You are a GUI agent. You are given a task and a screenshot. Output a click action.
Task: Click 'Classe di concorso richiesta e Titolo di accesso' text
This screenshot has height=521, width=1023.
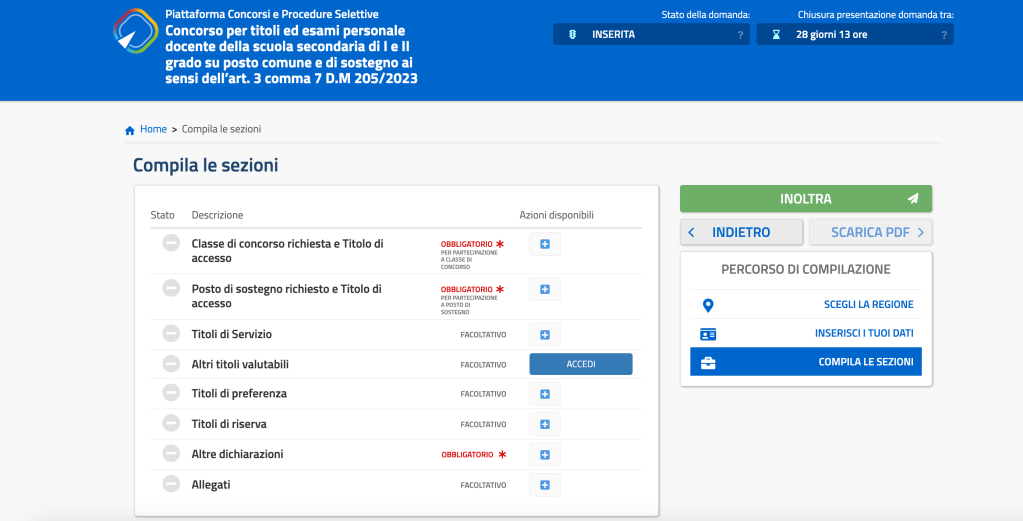[288, 251]
